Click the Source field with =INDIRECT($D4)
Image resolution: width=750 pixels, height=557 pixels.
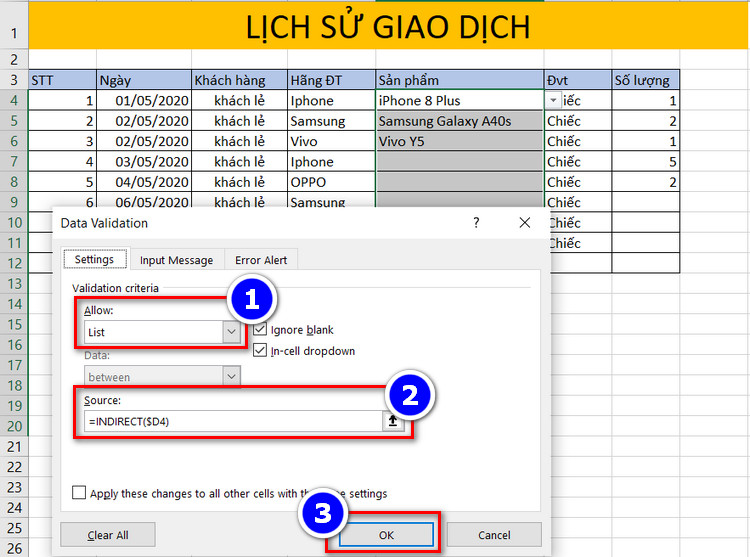[233, 421]
